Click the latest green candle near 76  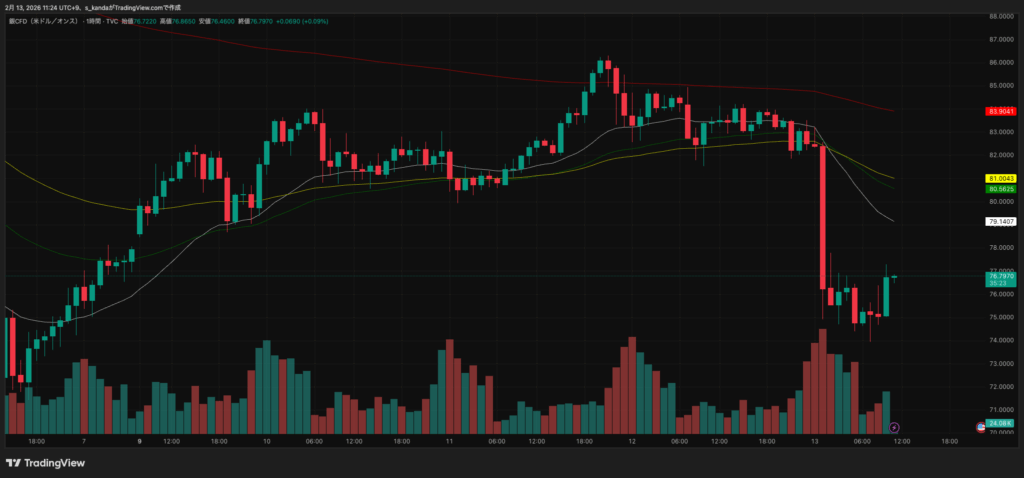pos(886,296)
